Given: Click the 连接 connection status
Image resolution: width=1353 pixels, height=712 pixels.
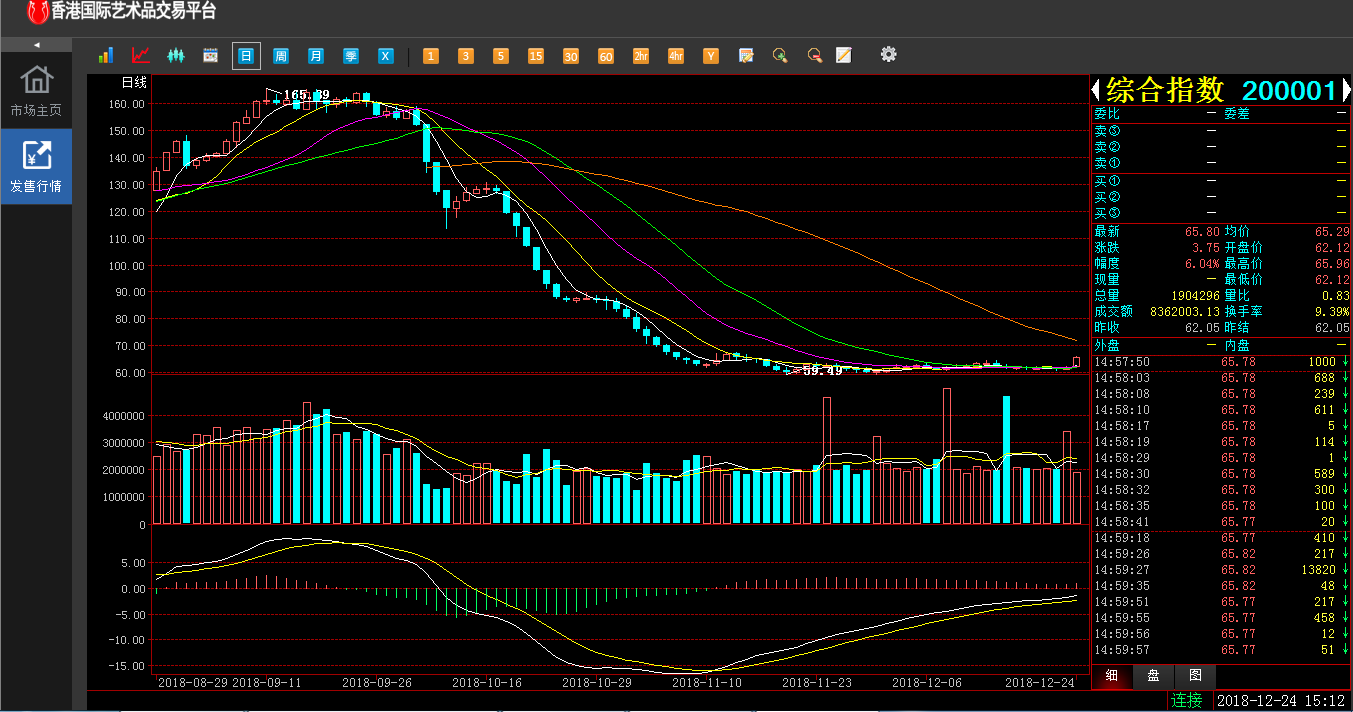Looking at the screenshot, I should [x=1186, y=701].
